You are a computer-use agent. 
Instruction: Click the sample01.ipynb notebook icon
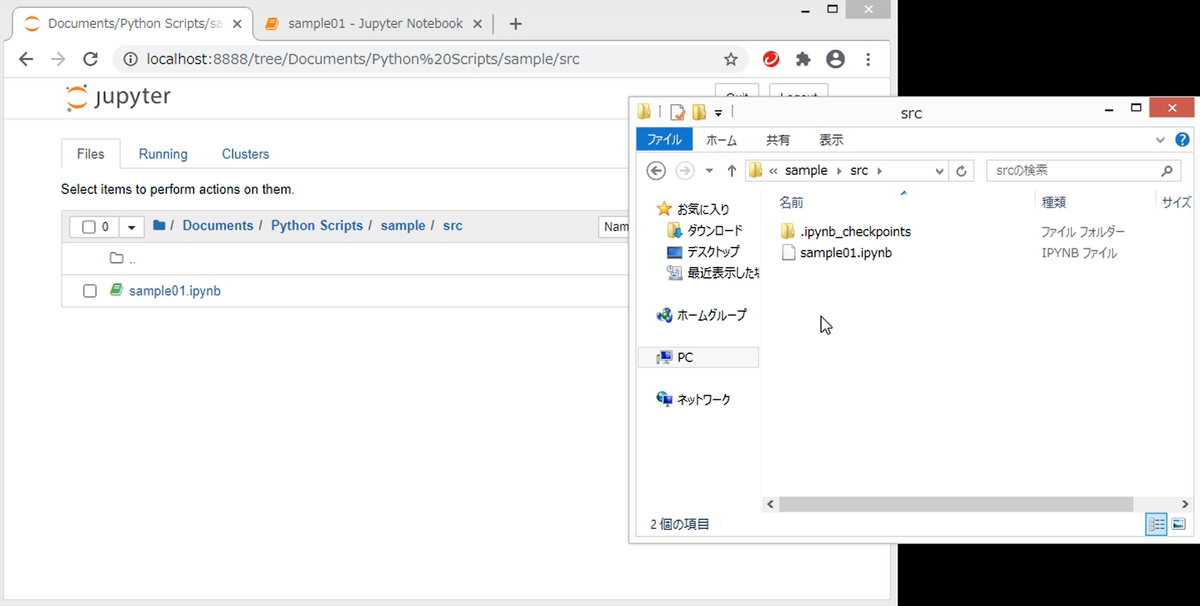pos(116,290)
